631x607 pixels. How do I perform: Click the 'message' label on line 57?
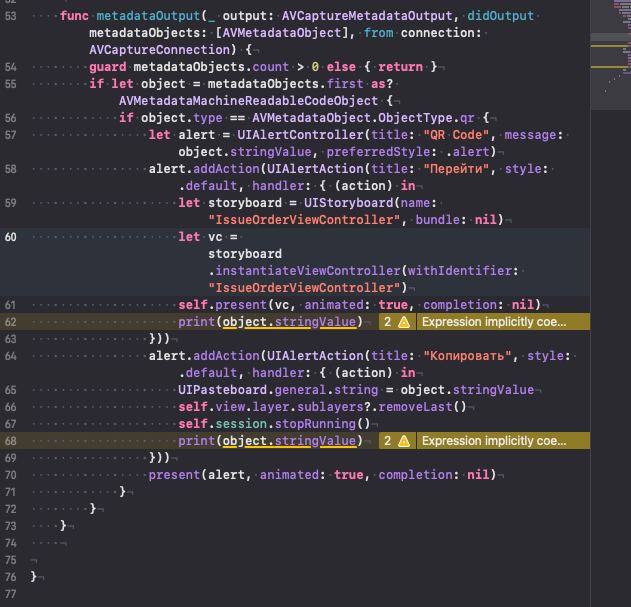click(530, 135)
